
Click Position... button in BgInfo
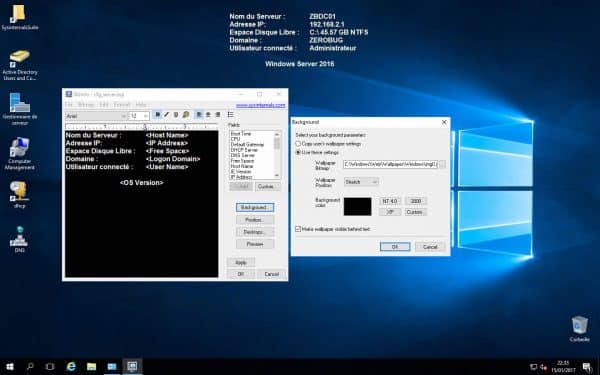(x=255, y=220)
